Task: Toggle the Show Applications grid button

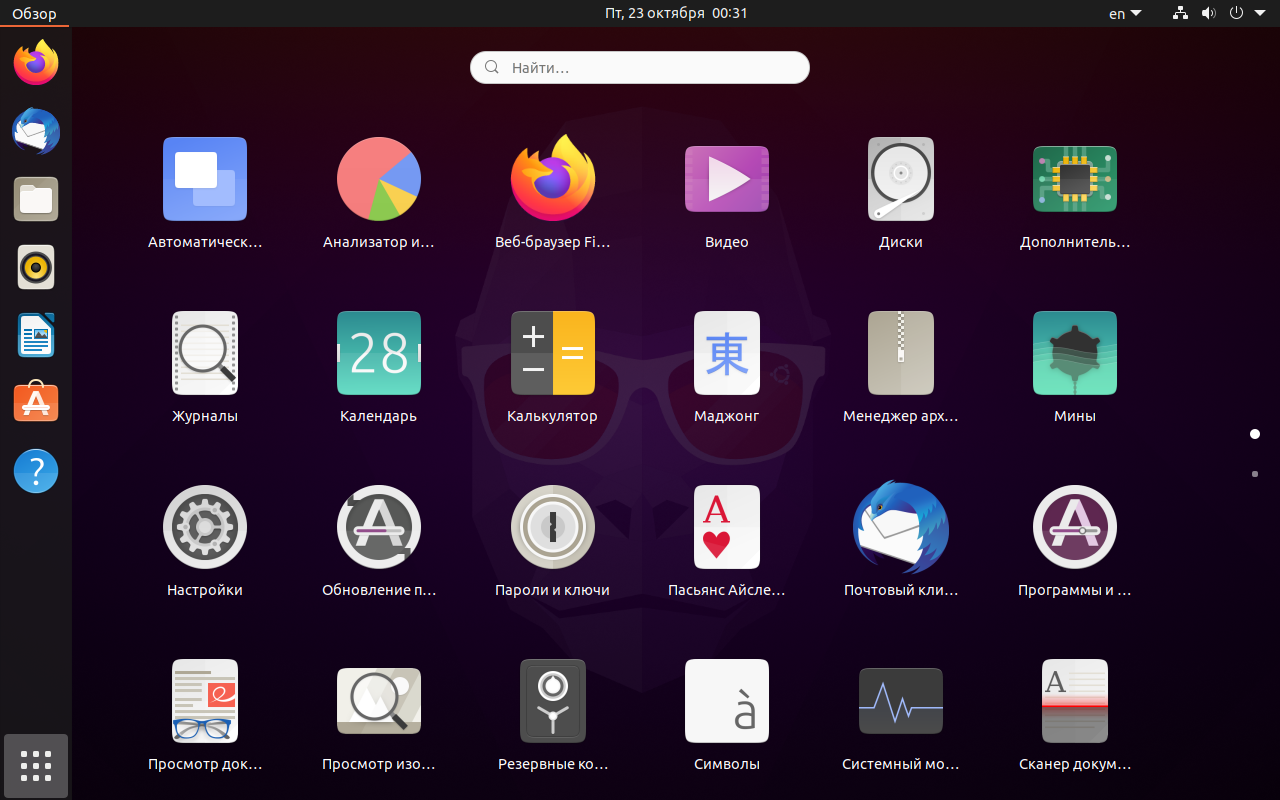Action: point(36,766)
